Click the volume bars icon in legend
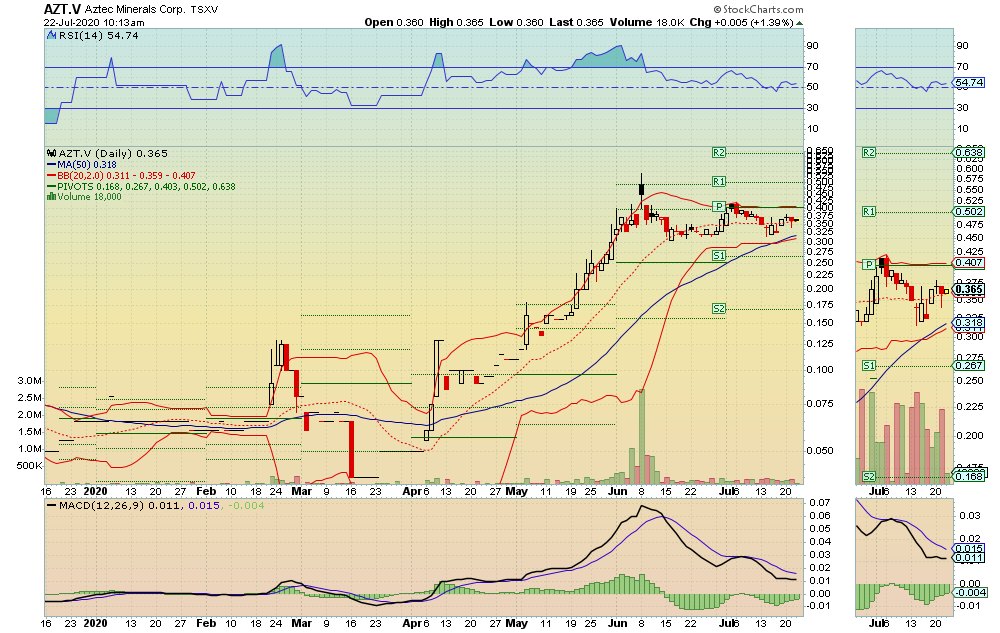 coord(51,197)
